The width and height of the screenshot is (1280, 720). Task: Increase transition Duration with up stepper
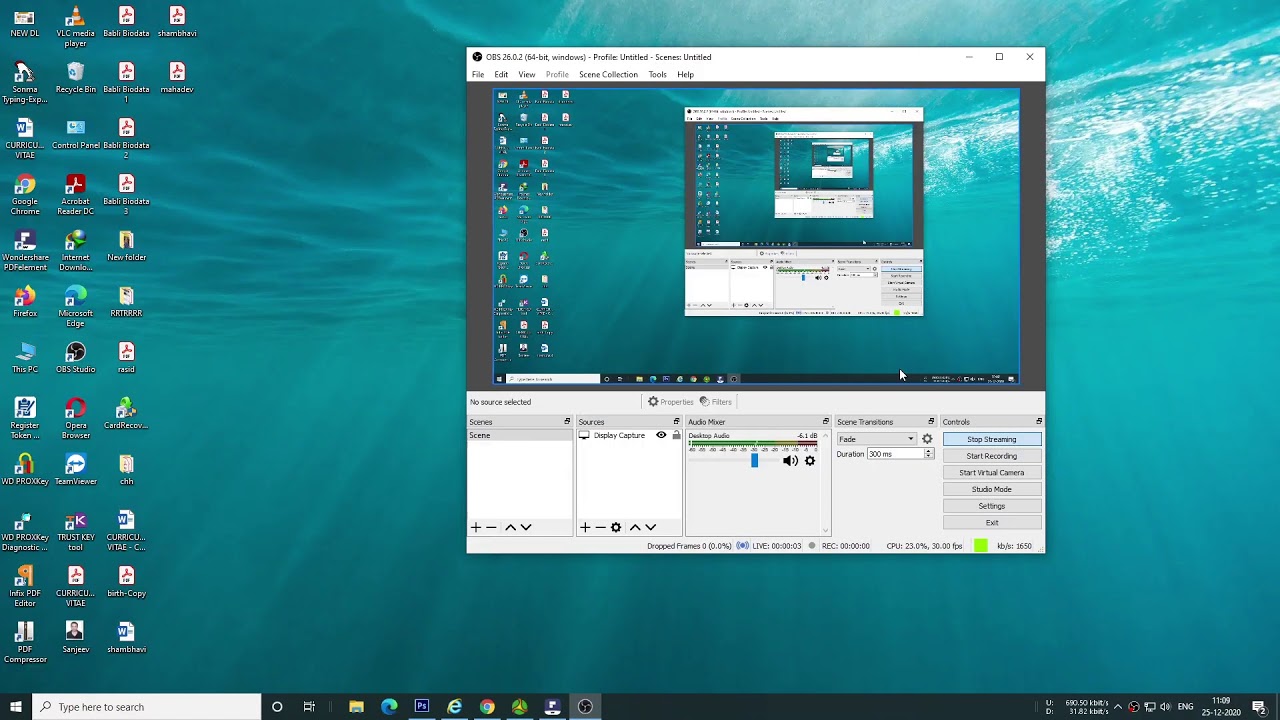point(929,451)
